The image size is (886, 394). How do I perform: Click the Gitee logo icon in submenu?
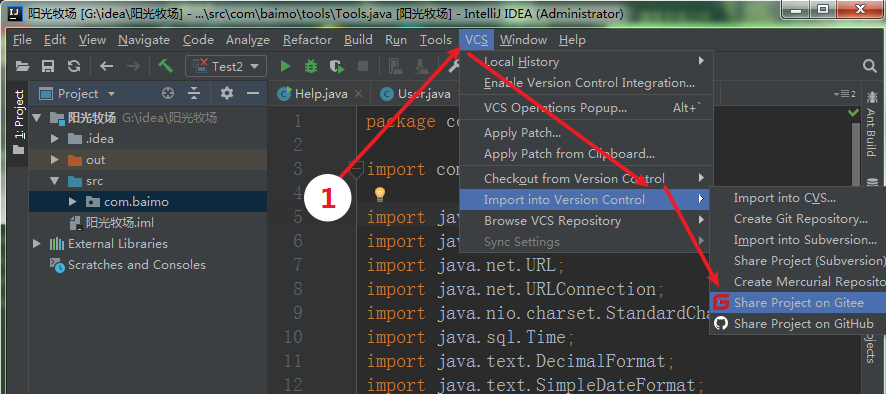pos(721,302)
